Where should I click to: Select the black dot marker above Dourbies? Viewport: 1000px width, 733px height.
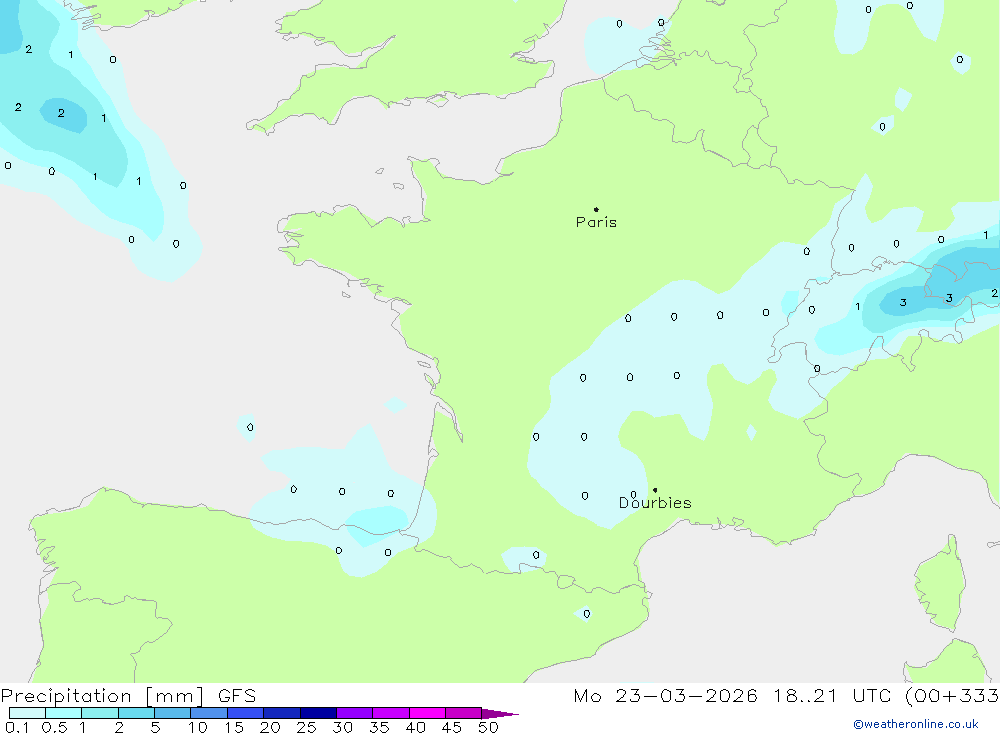click(655, 490)
